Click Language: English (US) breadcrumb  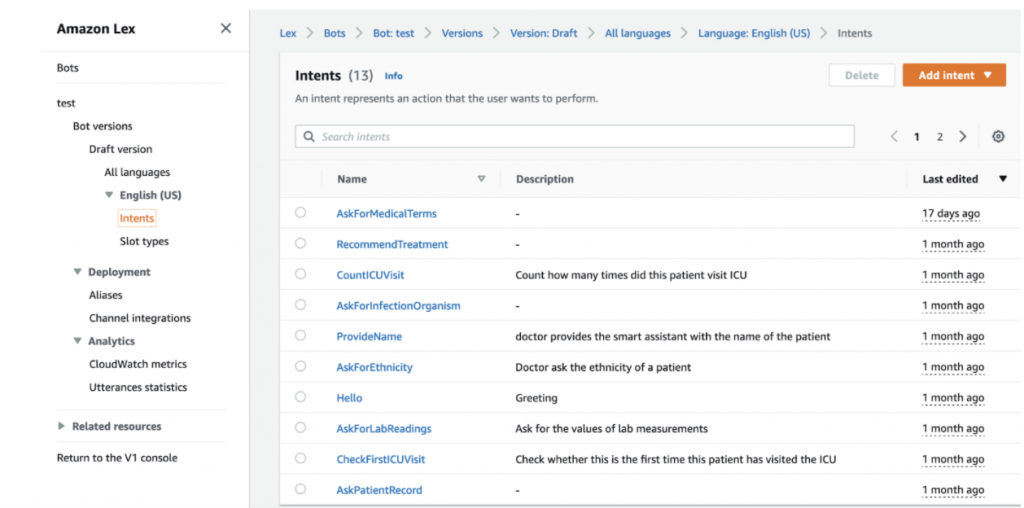754,33
